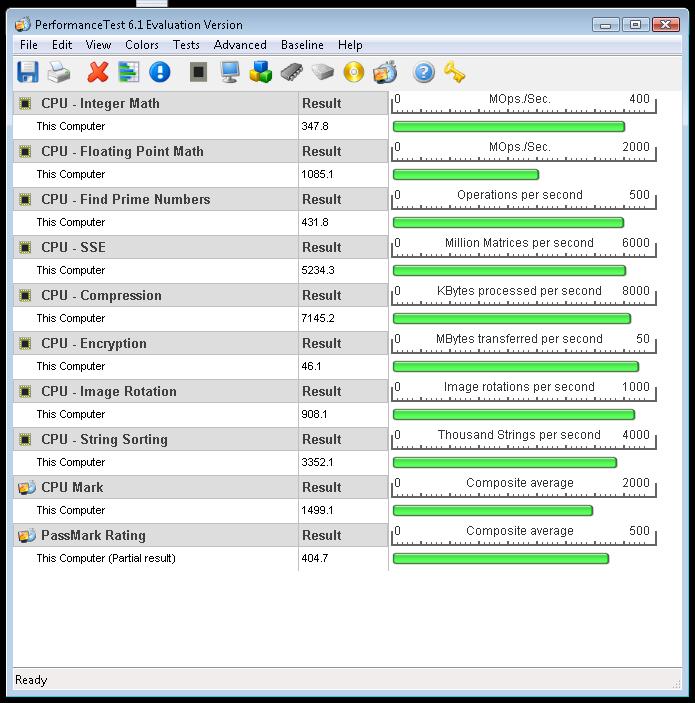Select the PassMark Rating header text
The width and height of the screenshot is (695, 703).
click(x=93, y=535)
